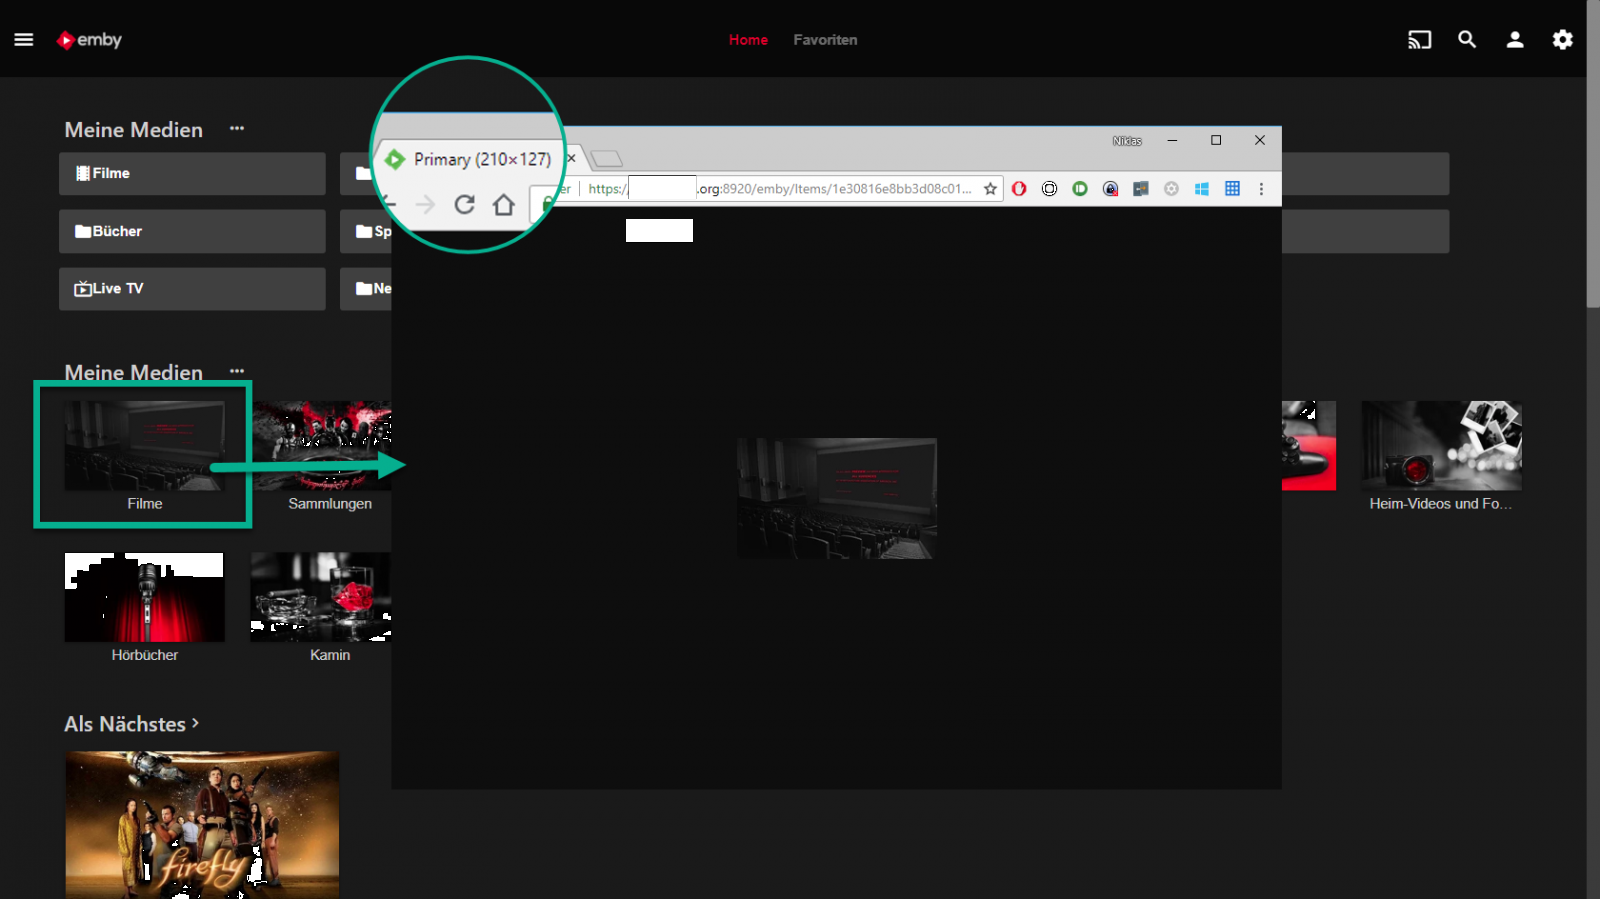Open Emby search

pyautogui.click(x=1467, y=40)
